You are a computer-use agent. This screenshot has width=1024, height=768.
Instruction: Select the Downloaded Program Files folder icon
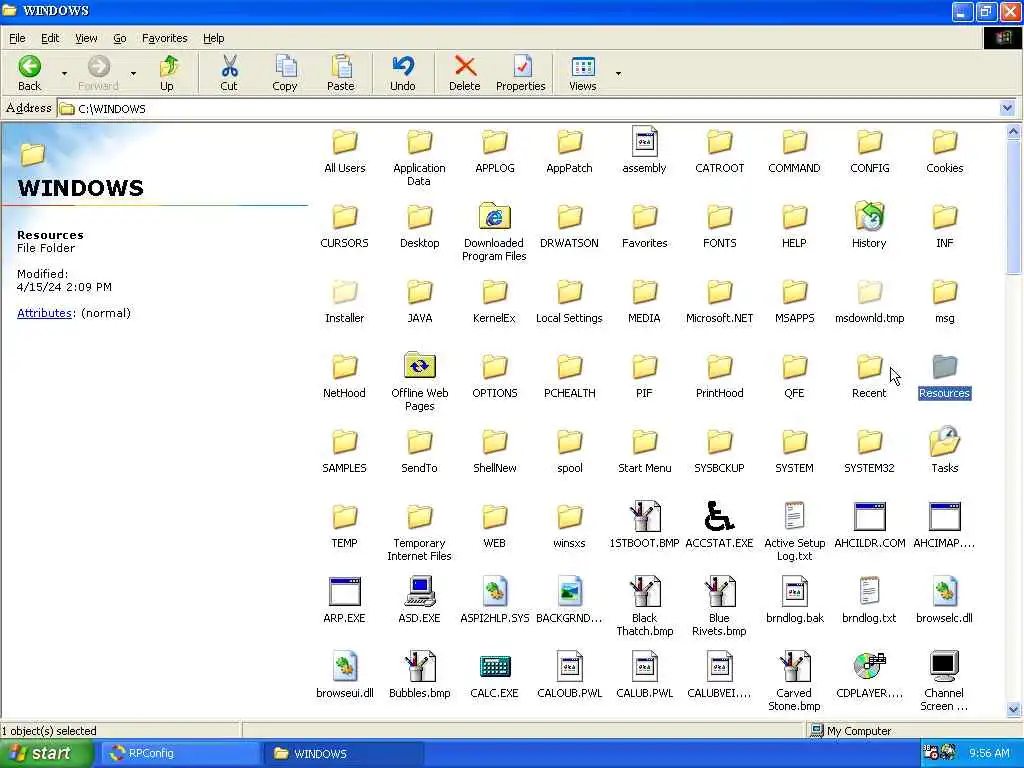point(494,216)
